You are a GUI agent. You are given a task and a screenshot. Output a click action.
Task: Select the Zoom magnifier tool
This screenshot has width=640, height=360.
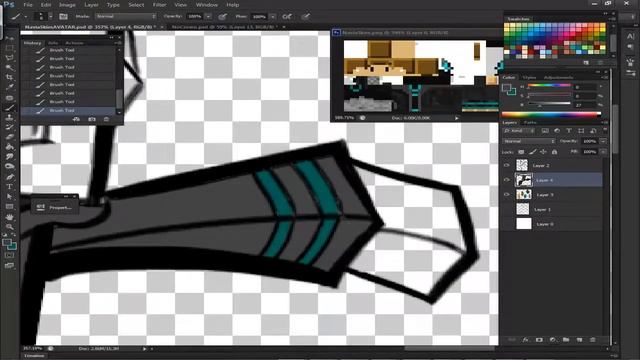click(x=10, y=227)
